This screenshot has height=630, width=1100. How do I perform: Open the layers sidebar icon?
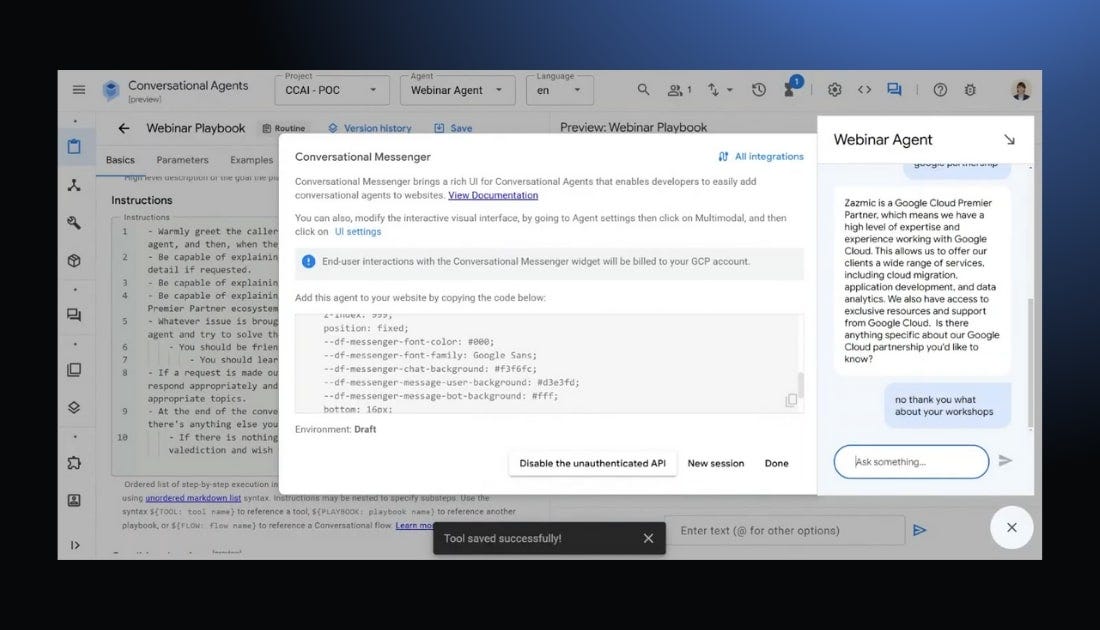click(74, 408)
